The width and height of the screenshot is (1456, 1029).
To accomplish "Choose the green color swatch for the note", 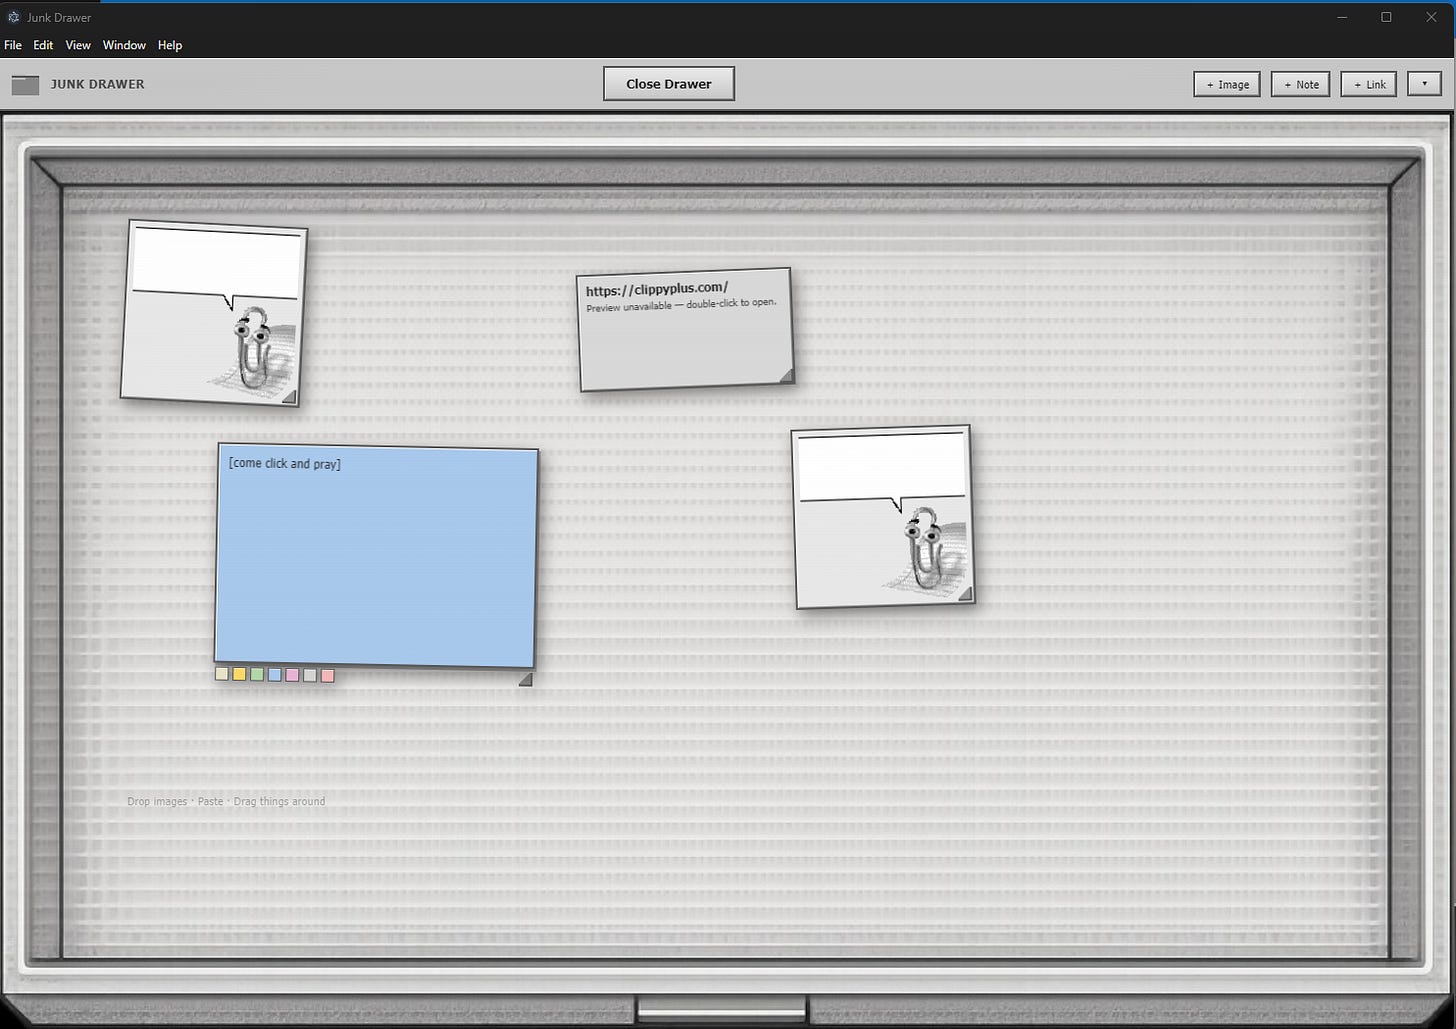I will click(257, 675).
